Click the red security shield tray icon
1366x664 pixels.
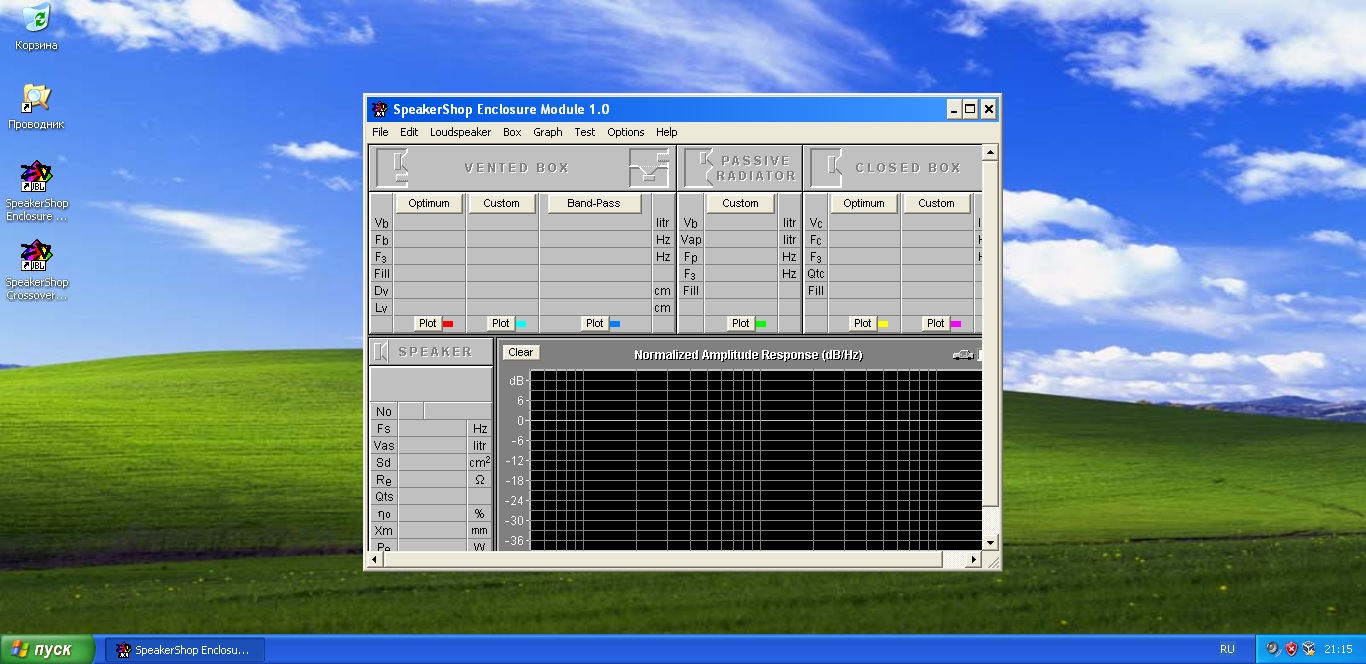(x=1290, y=649)
